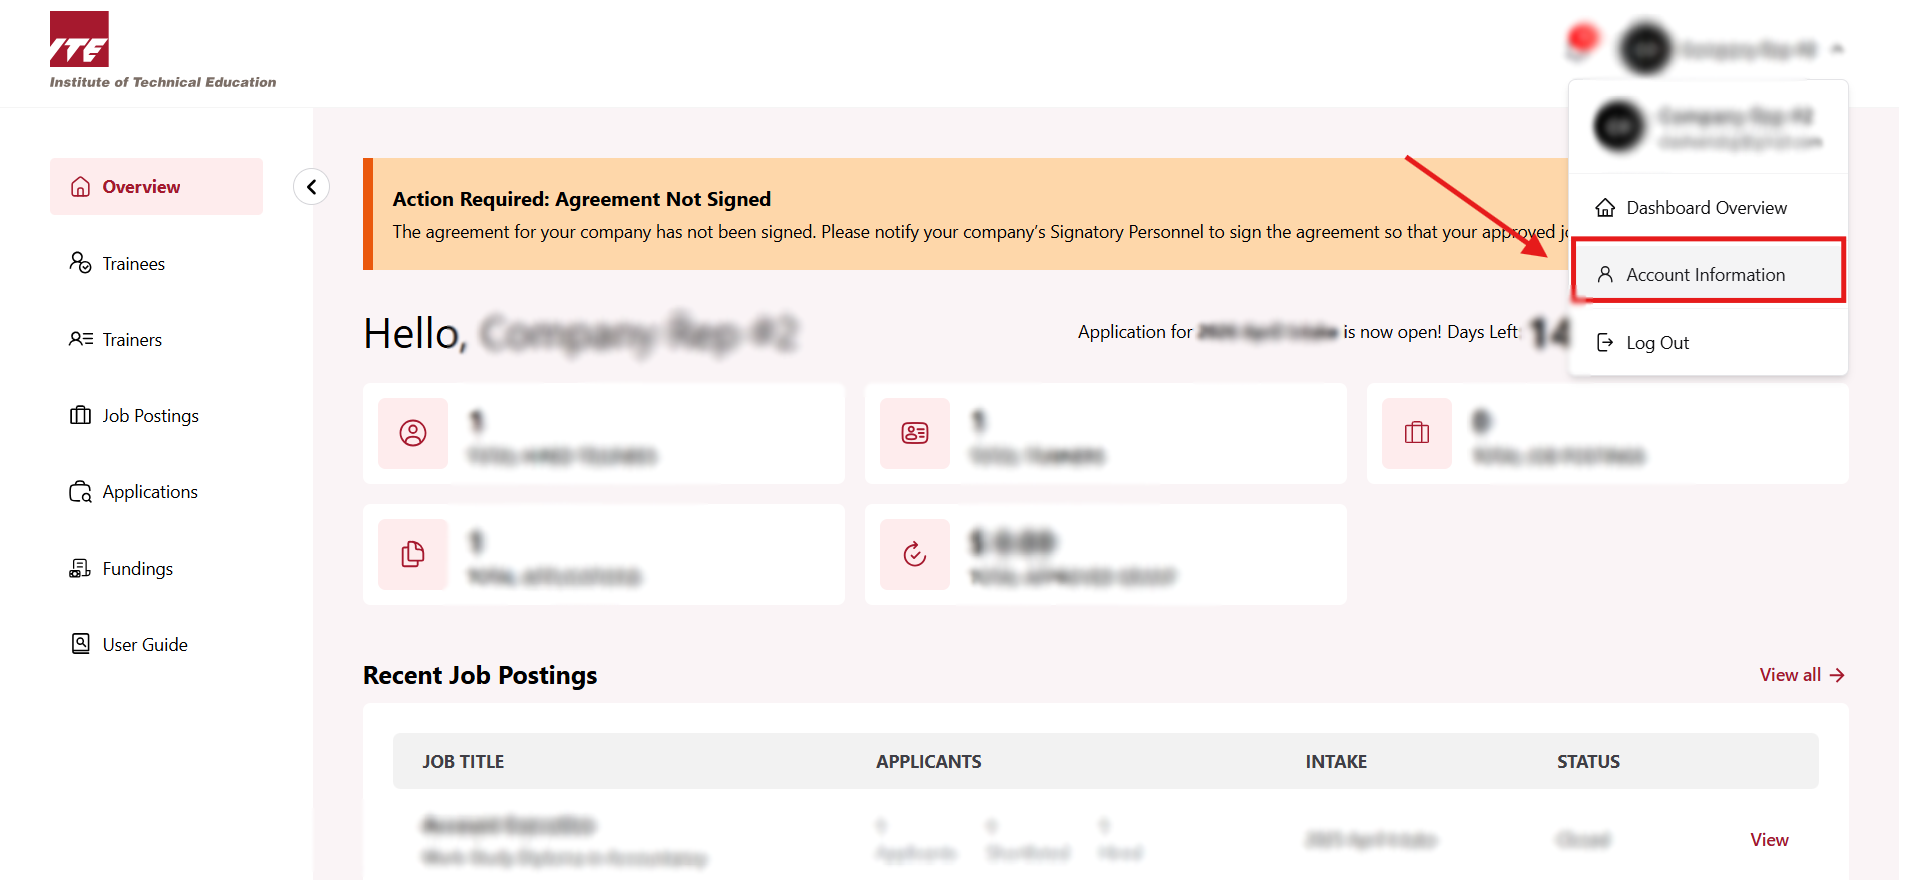Screen dimensions: 1918x880
Task: Click the profile avatar in the dropdown panel
Action: 1619,127
